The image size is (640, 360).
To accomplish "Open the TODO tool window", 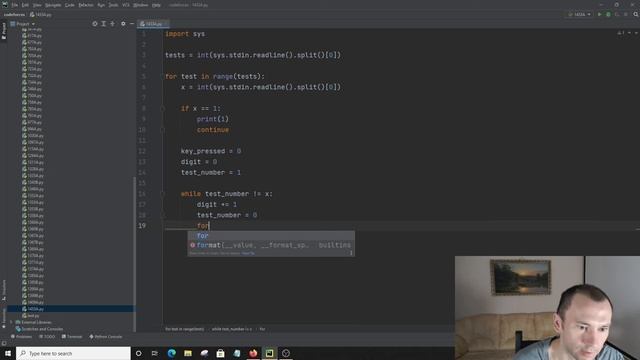I will (47, 337).
